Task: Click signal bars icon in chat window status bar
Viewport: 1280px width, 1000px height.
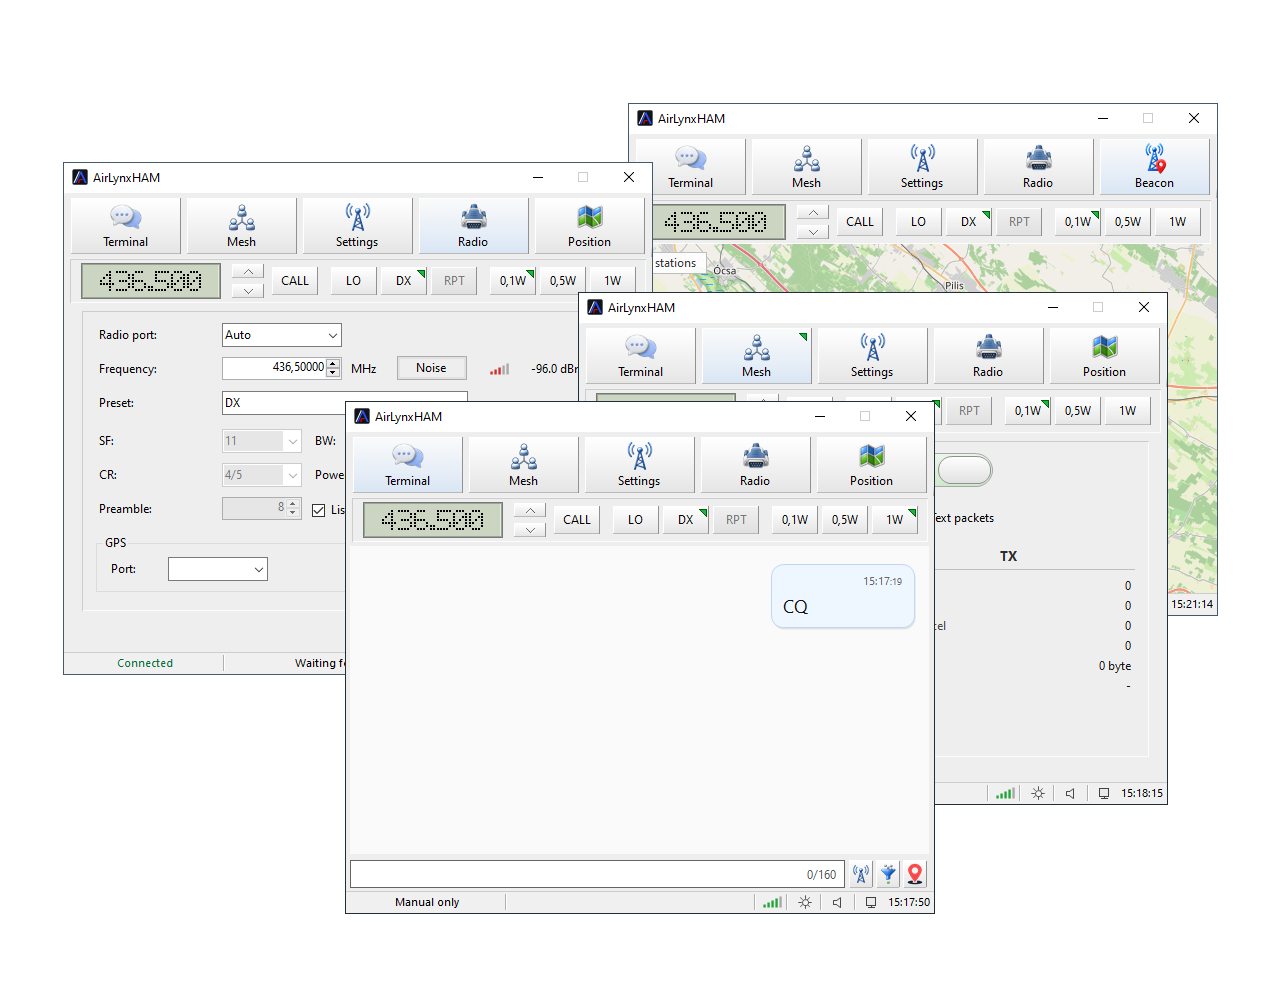Action: click(x=772, y=902)
